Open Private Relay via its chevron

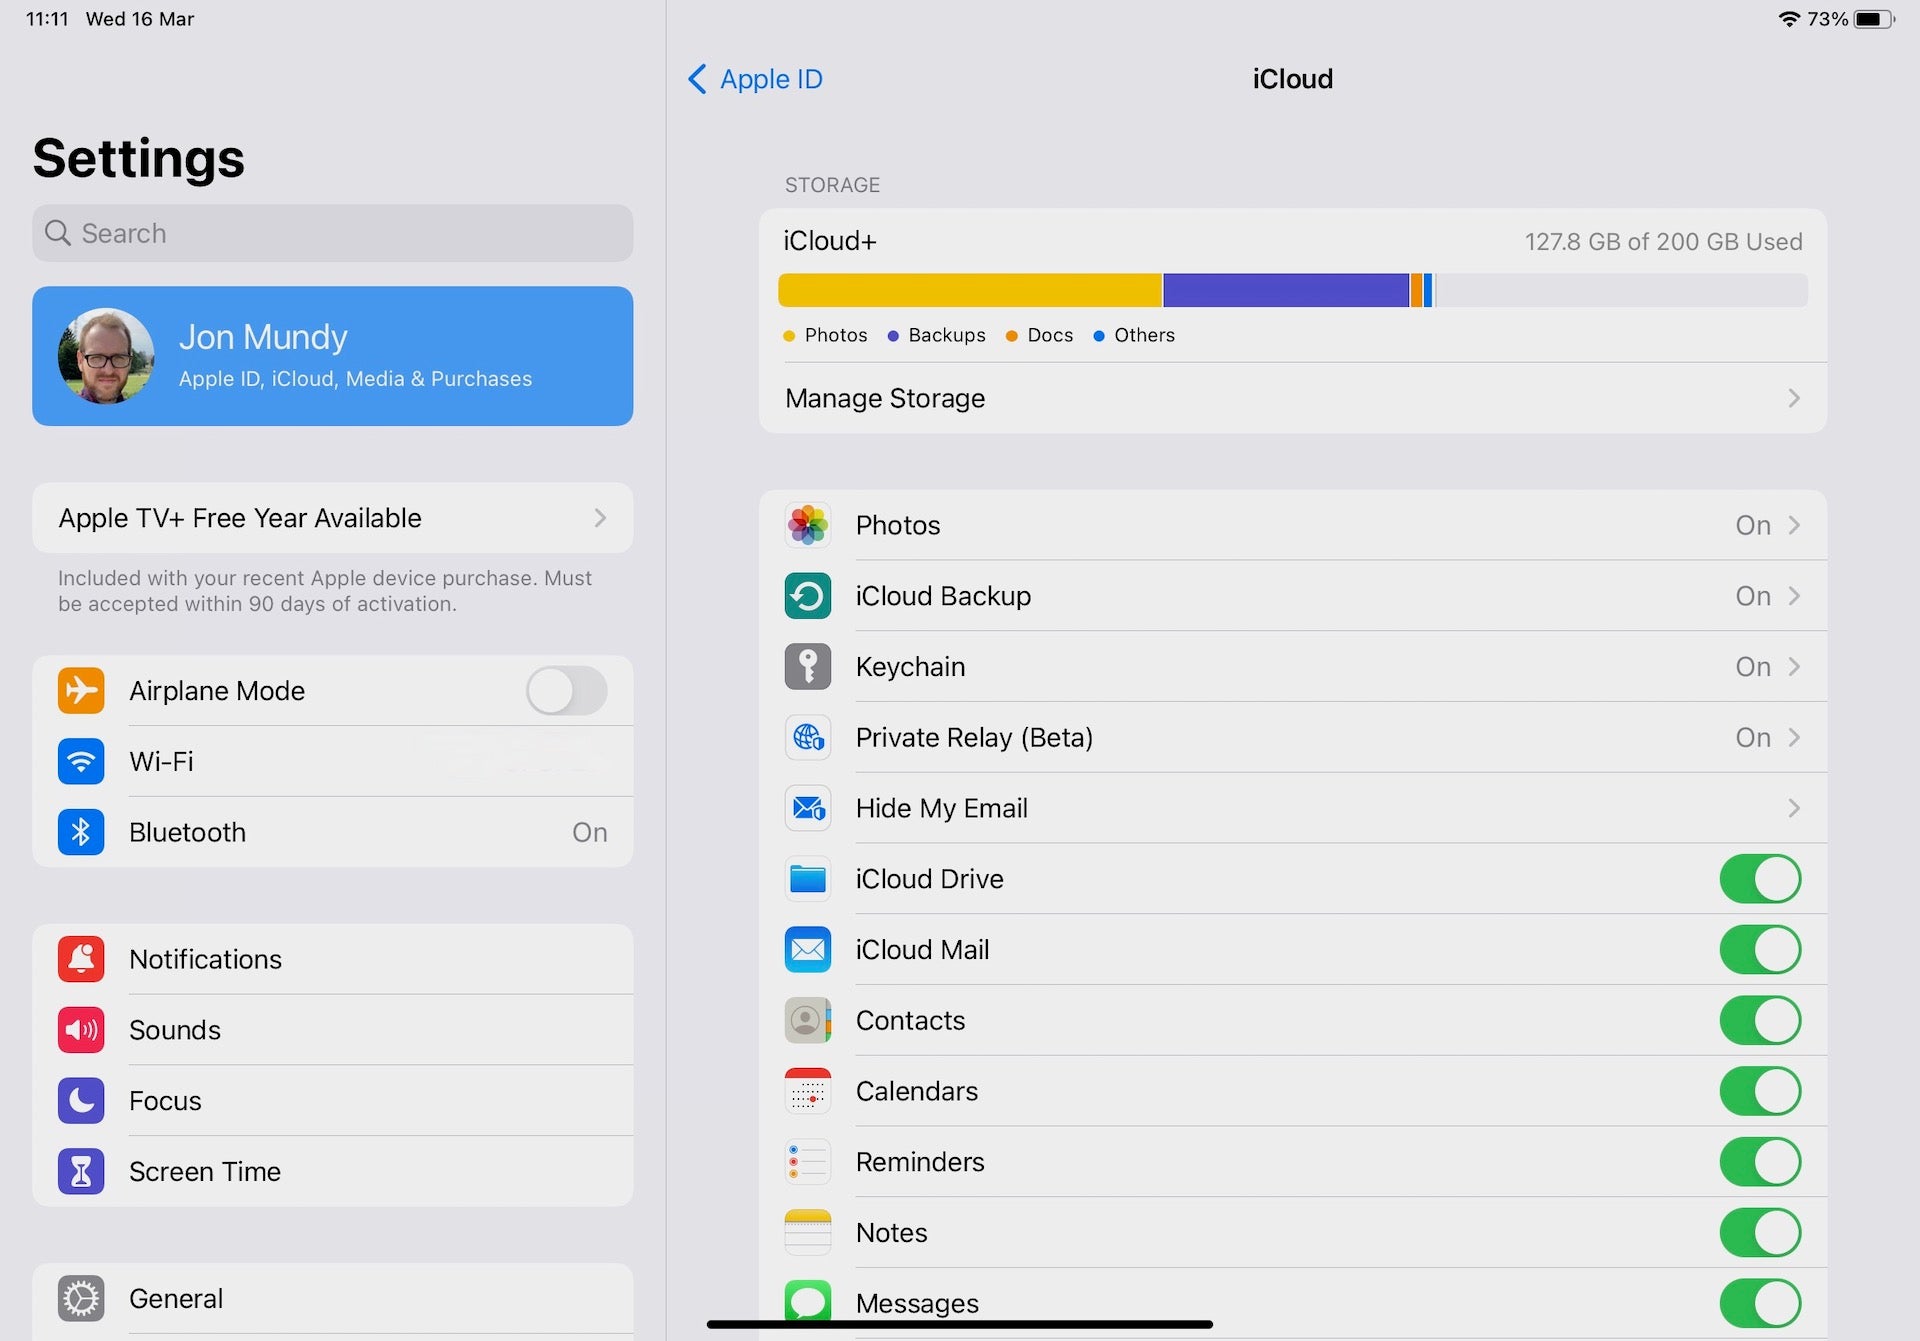click(1794, 738)
